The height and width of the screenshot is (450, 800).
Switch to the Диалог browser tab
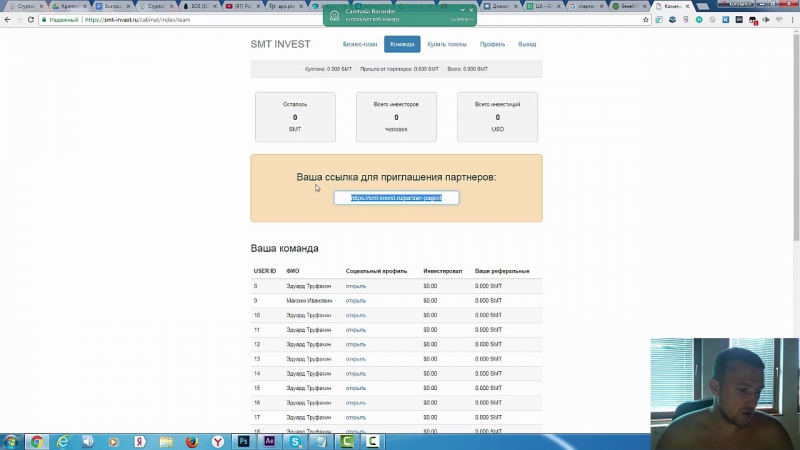pyautogui.click(x=500, y=6)
